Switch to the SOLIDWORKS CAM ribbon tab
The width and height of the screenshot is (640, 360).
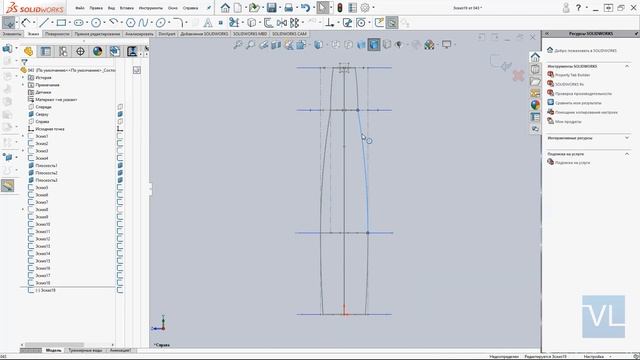(x=289, y=34)
